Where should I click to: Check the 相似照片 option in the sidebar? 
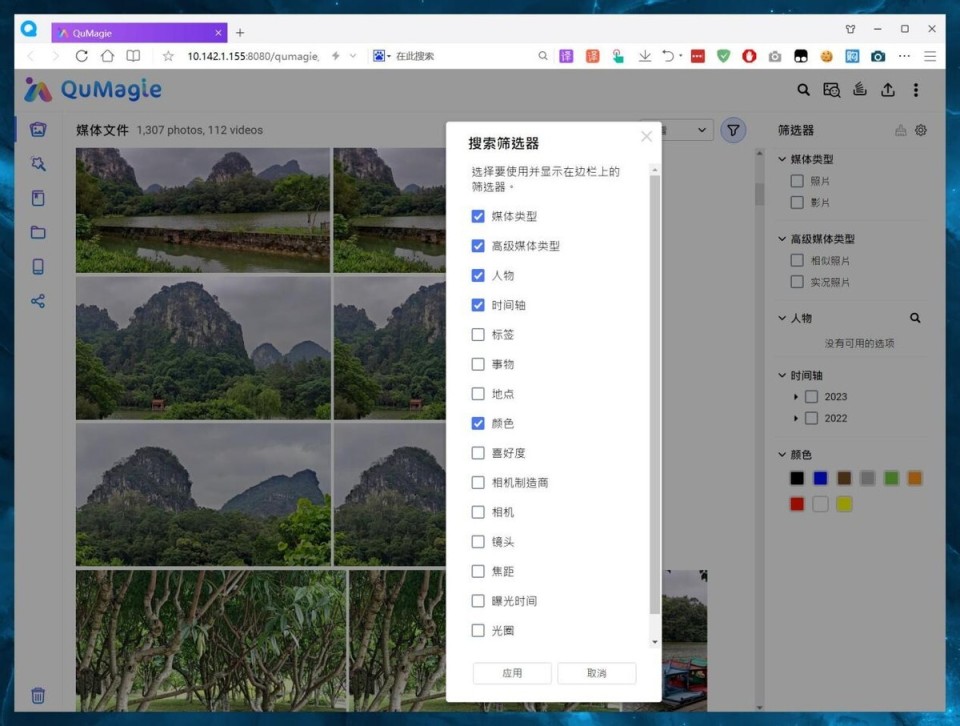[x=797, y=260]
